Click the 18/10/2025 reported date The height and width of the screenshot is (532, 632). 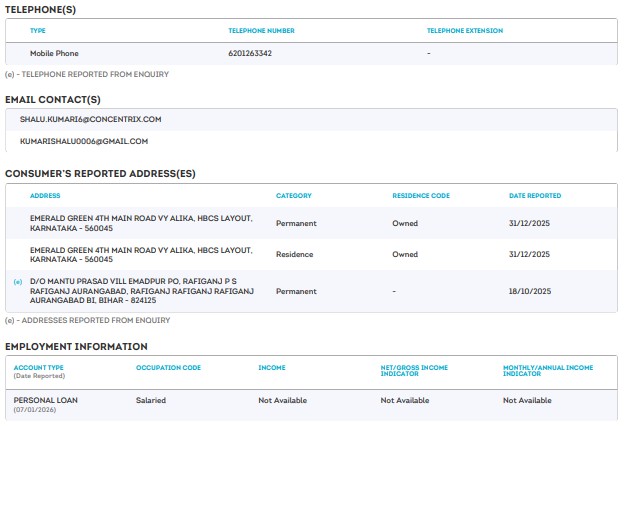pos(529,291)
